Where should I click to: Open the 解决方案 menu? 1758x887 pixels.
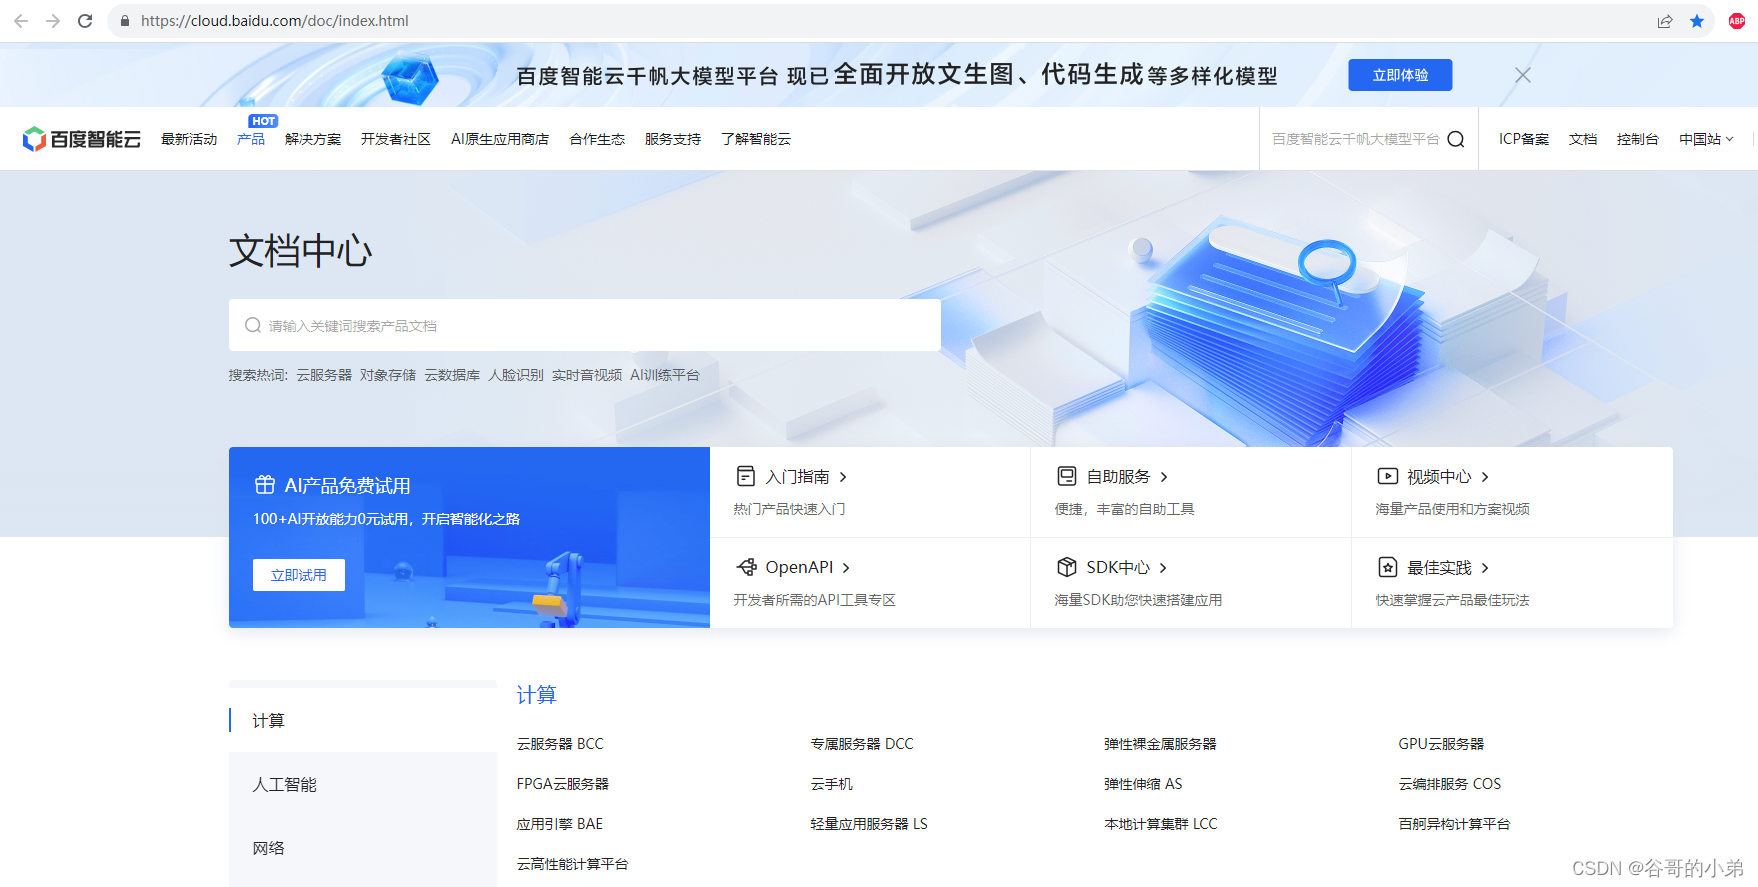point(313,139)
